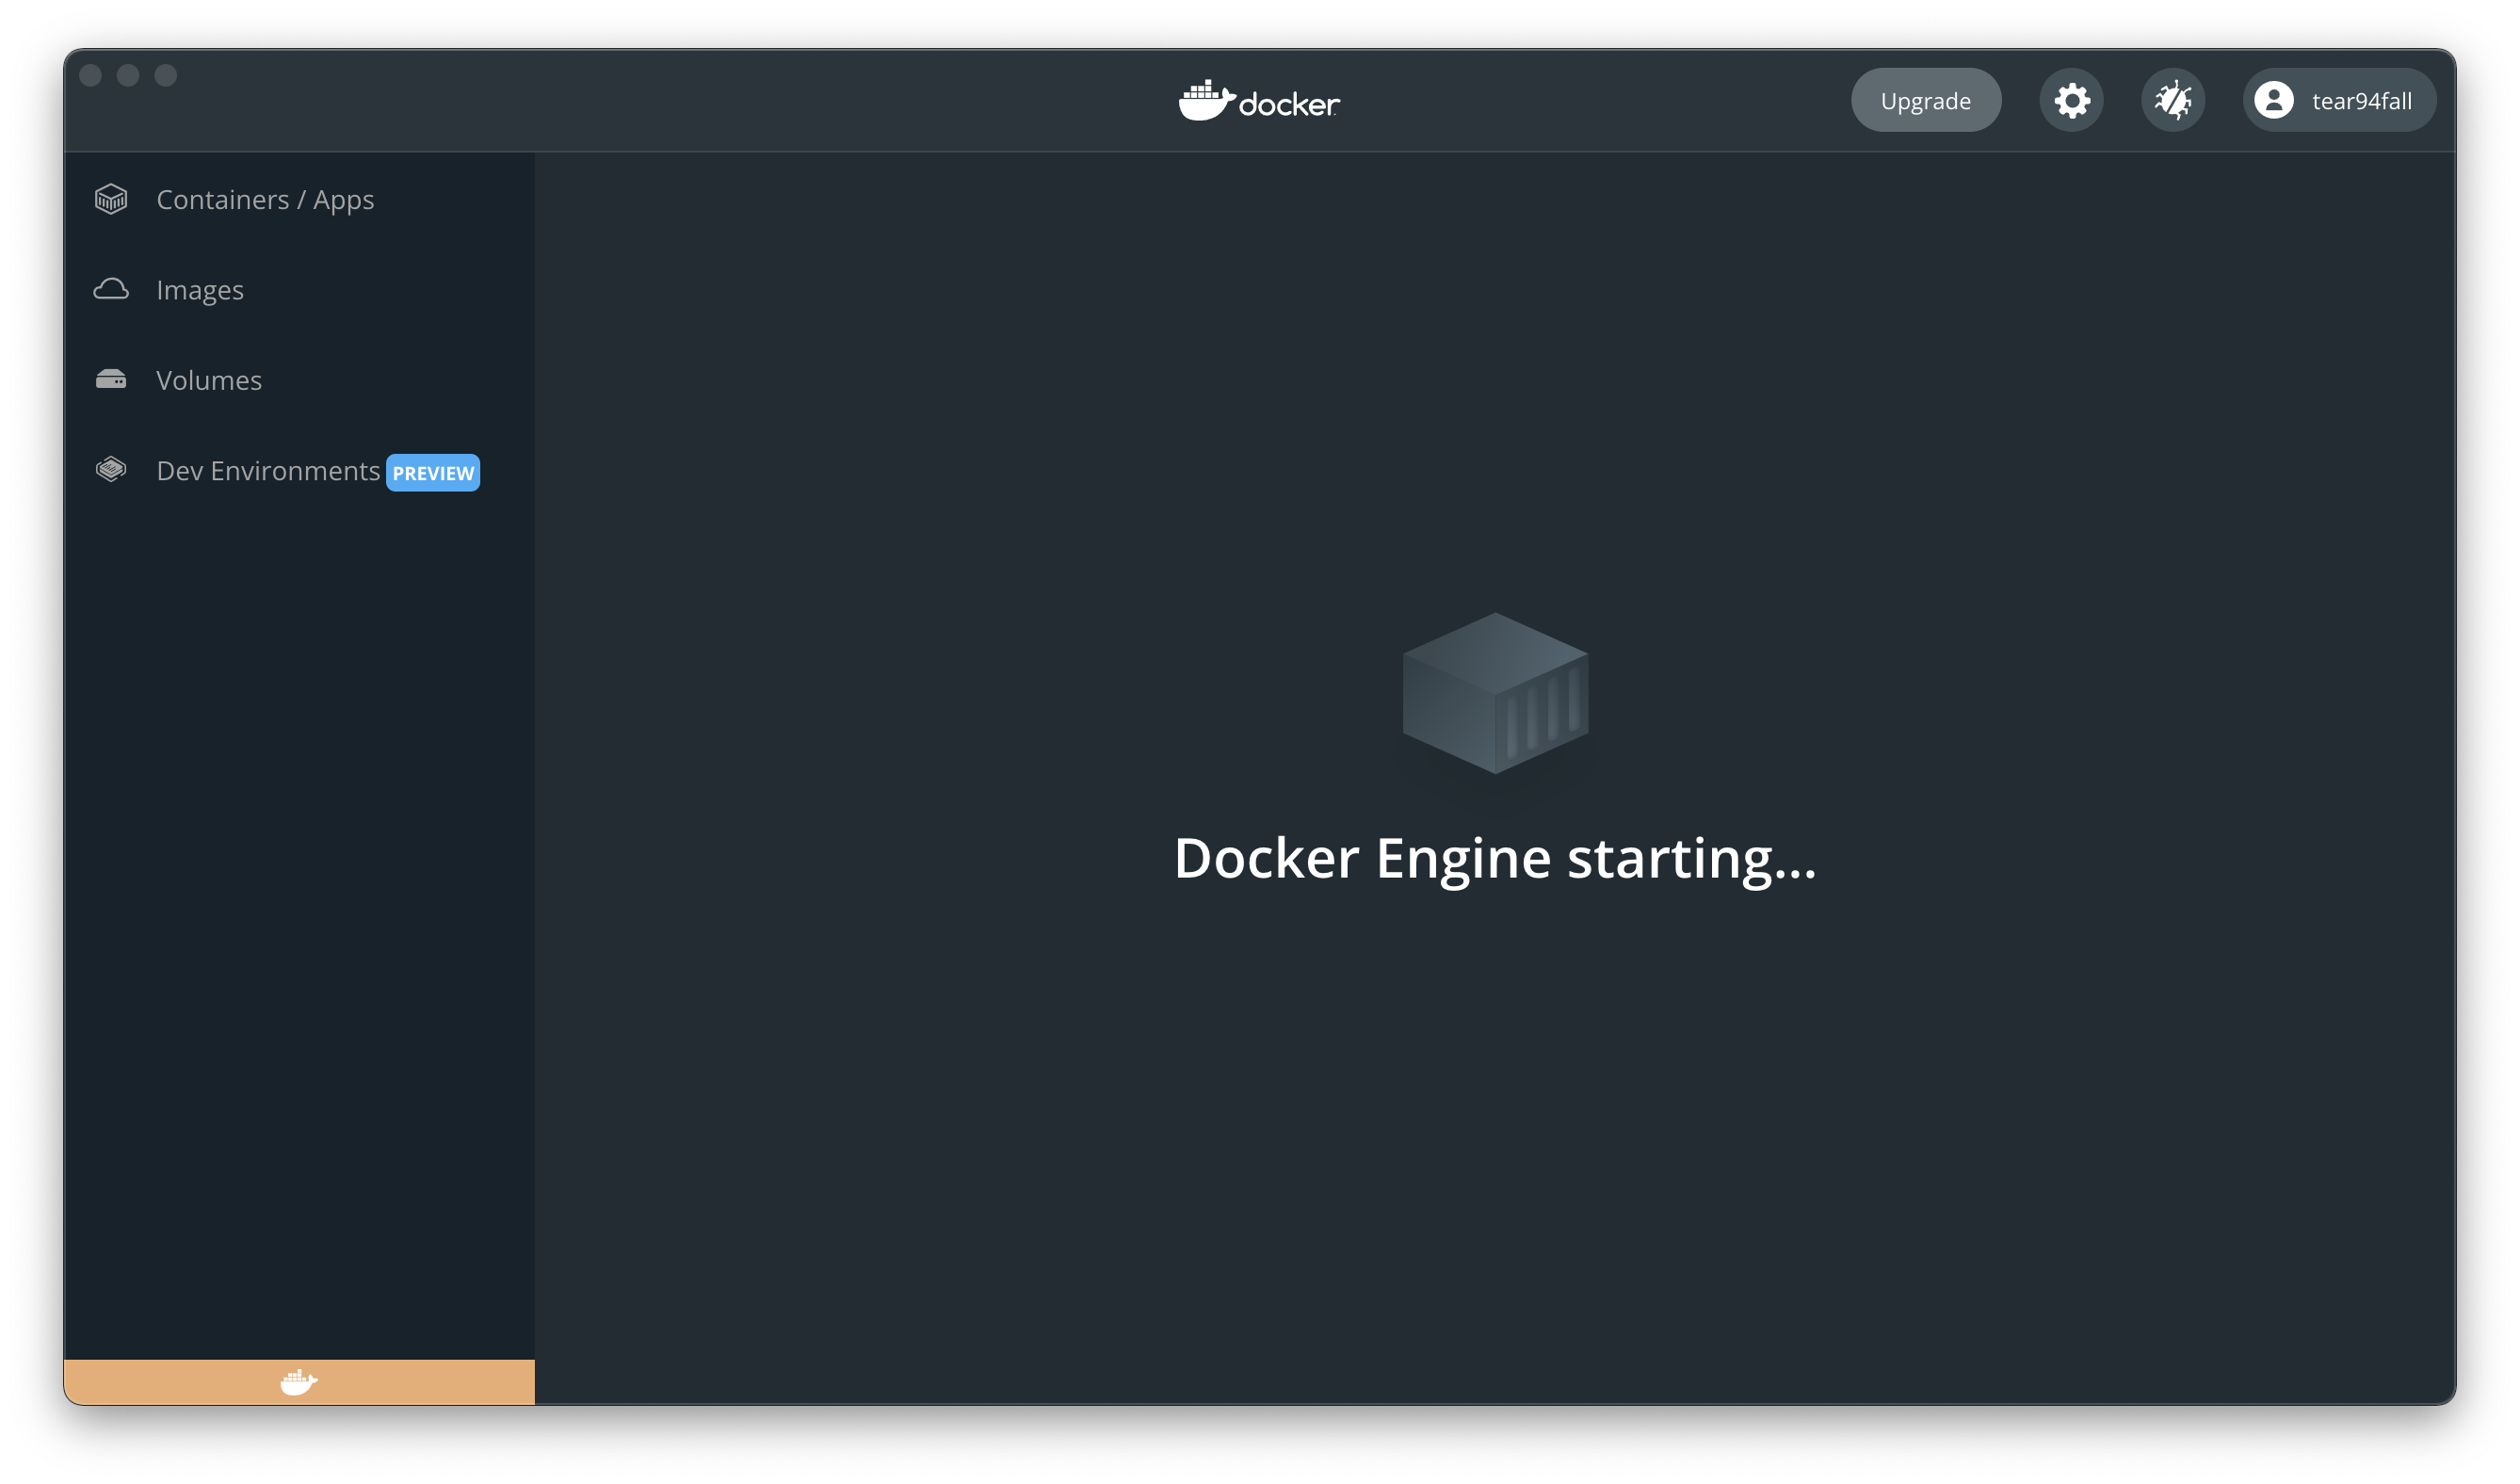Click the Images cloud icon

111,289
